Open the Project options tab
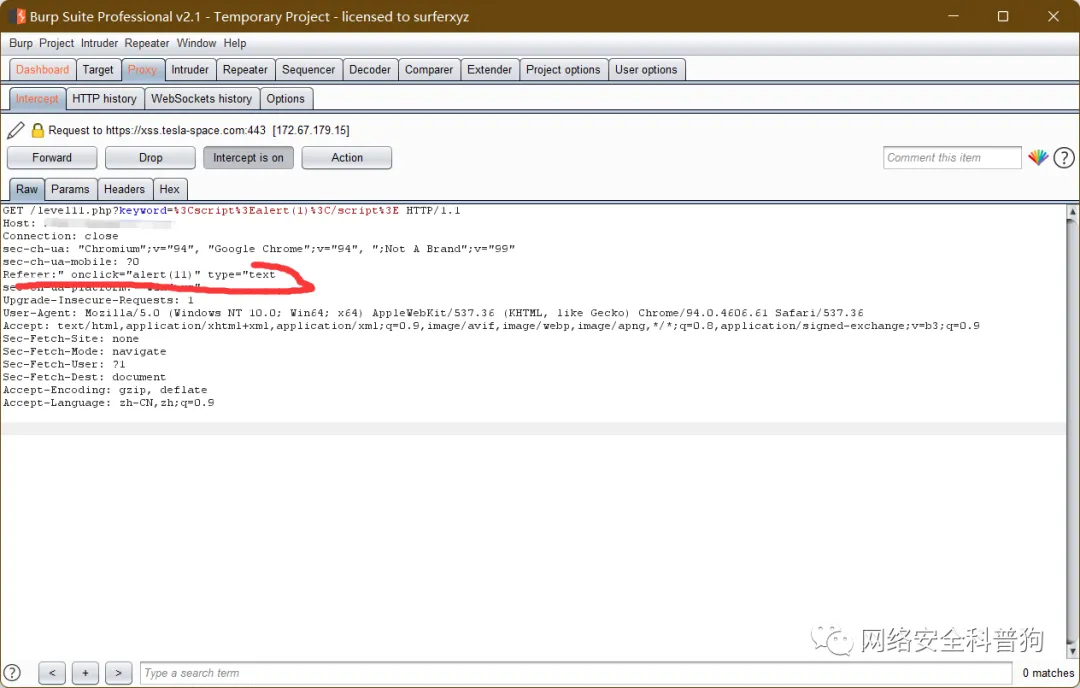Screen dimensions: 1080x688 pos(563,70)
